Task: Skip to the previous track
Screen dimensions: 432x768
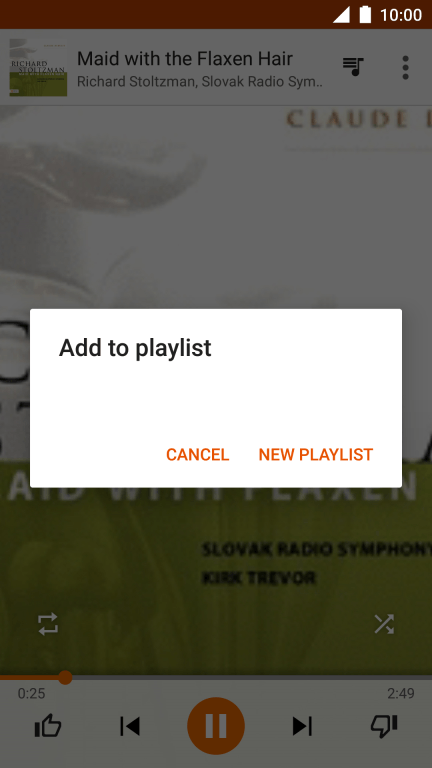Action: point(130,726)
